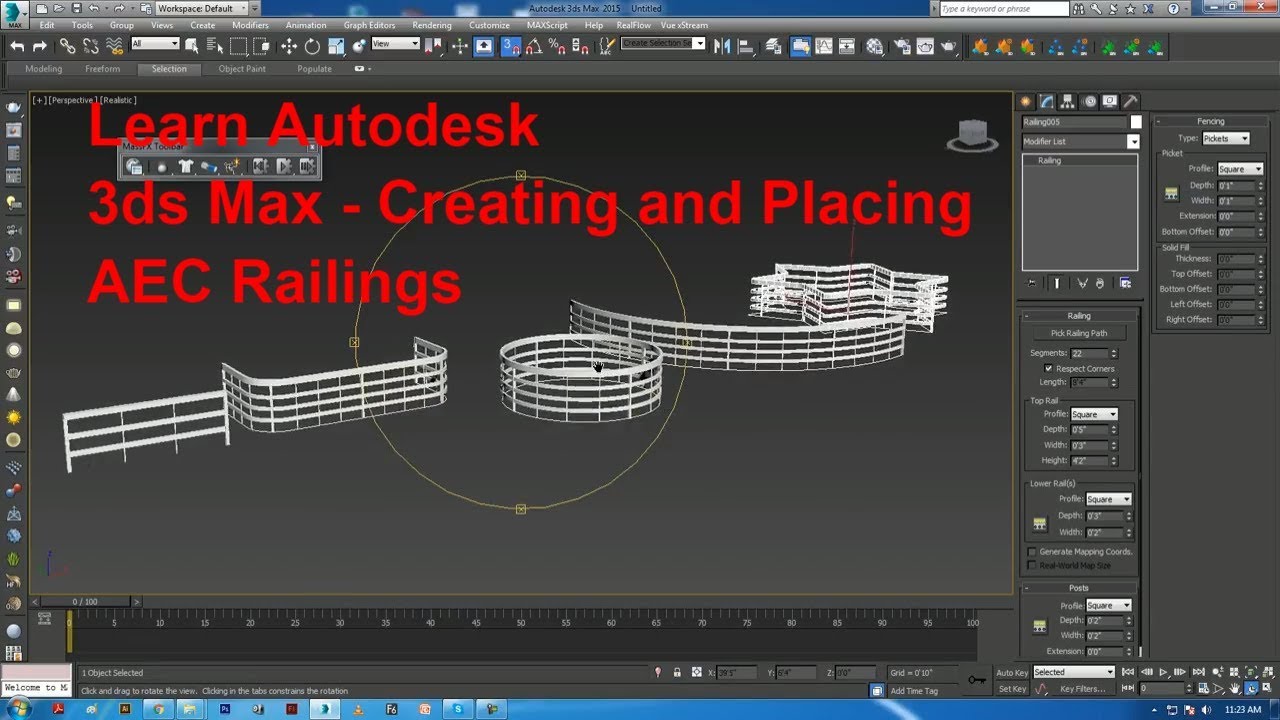Image resolution: width=1280 pixels, height=720 pixels.
Task: Switch to the Motion command panel tab
Action: pyautogui.click(x=1089, y=101)
